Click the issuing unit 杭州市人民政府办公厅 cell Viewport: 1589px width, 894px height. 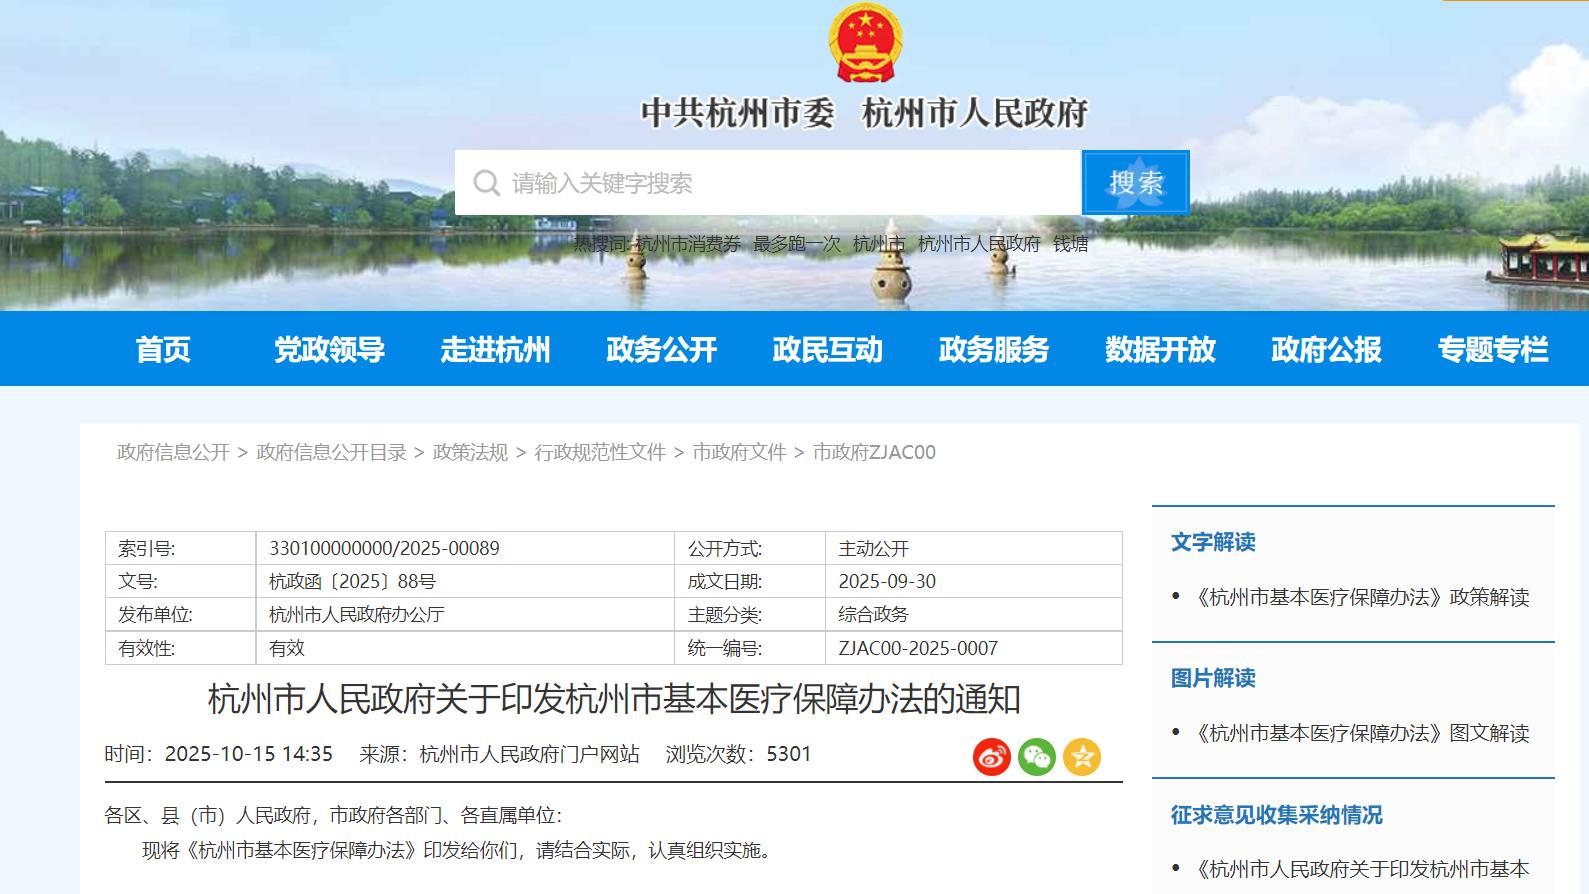465,614
